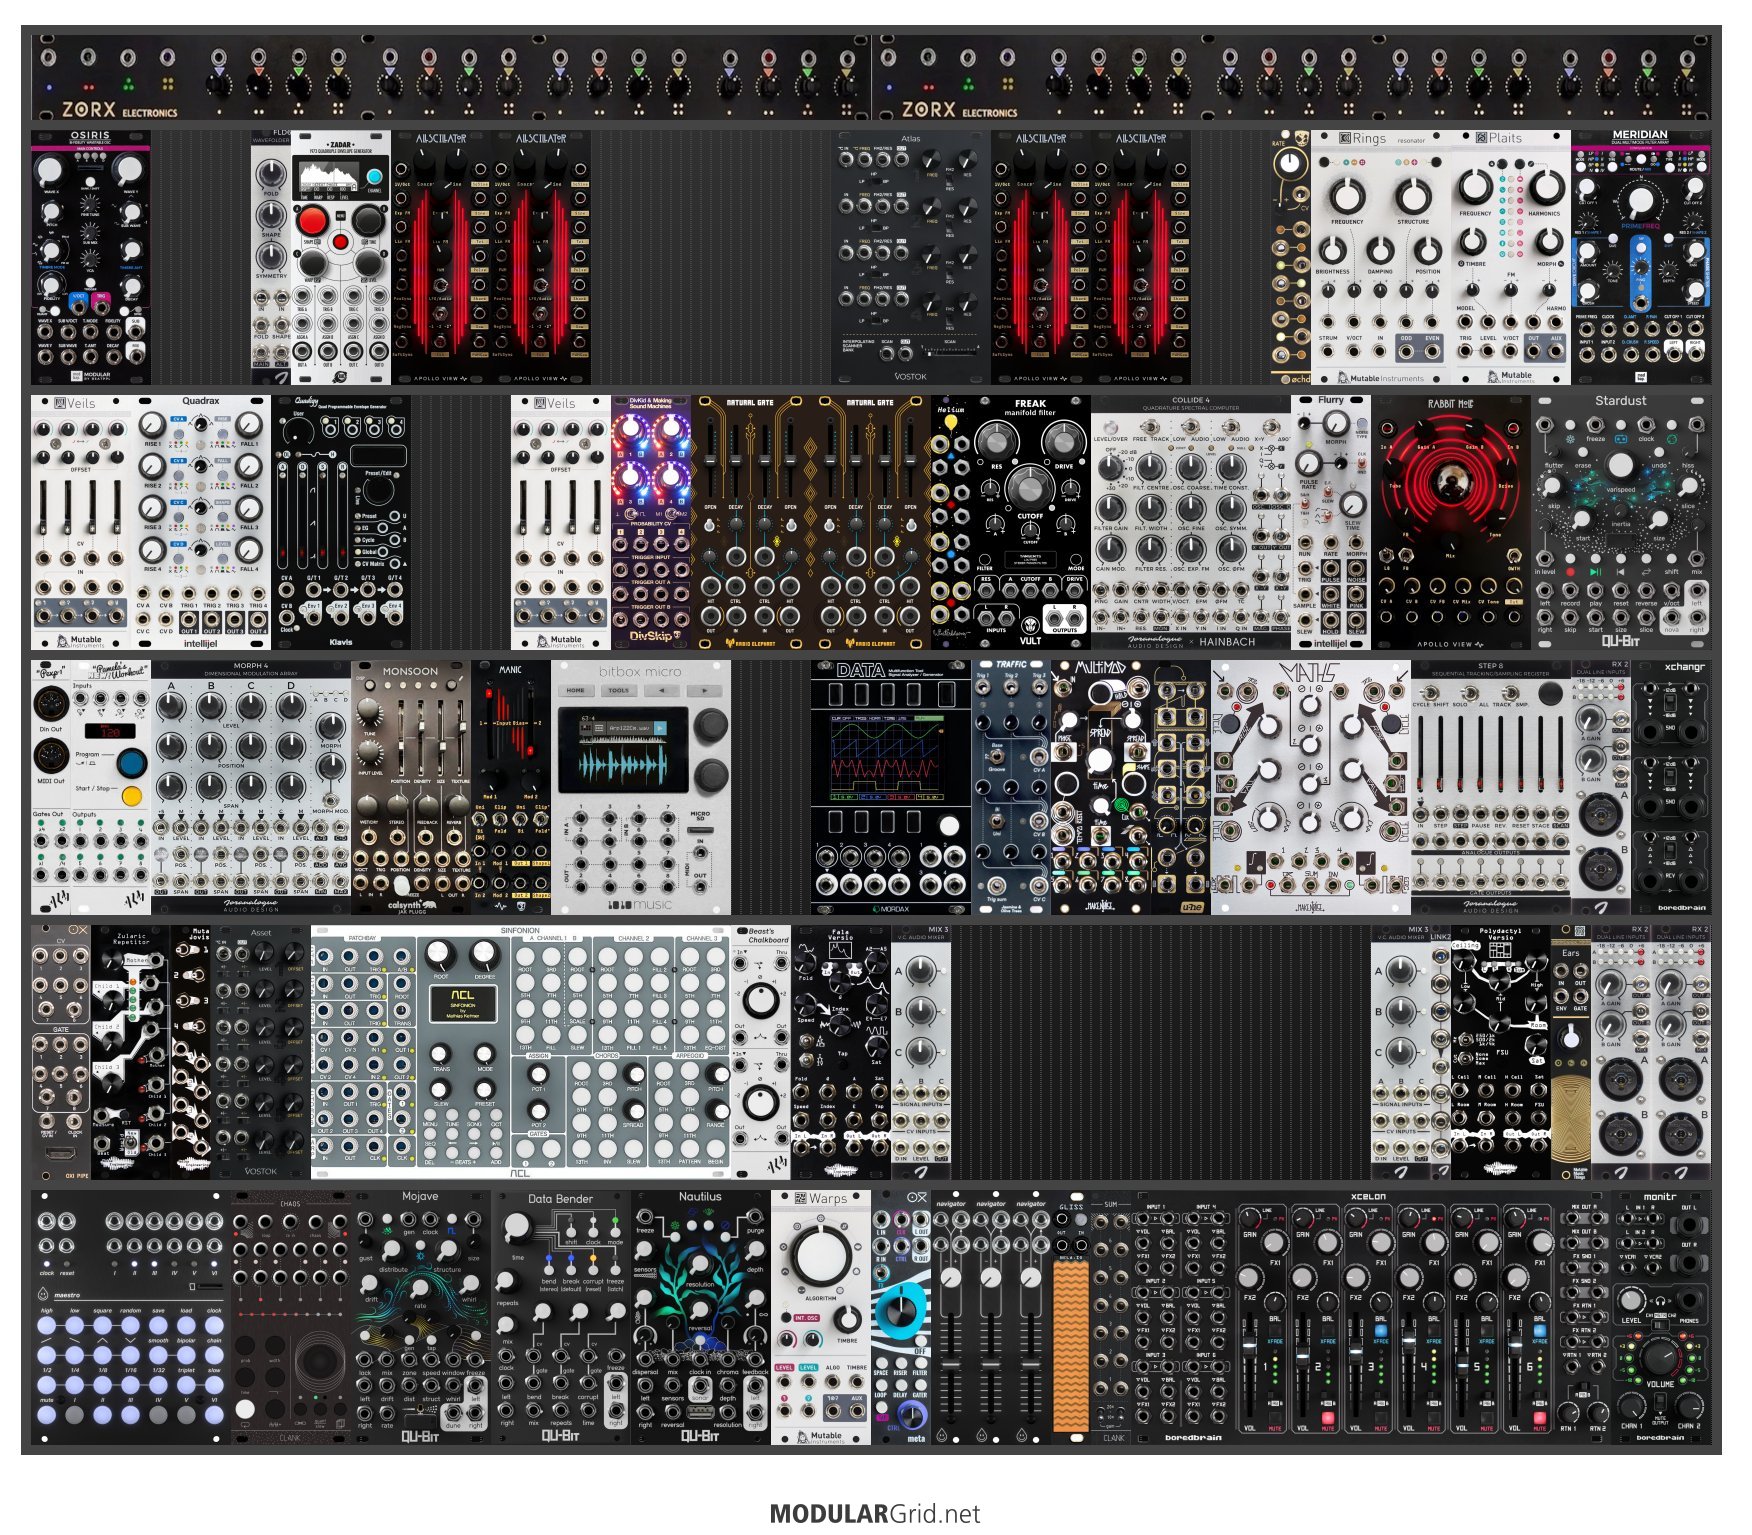
Task: Click the TIMBRE knob on Plaits
Action: pyautogui.click(x=1473, y=242)
